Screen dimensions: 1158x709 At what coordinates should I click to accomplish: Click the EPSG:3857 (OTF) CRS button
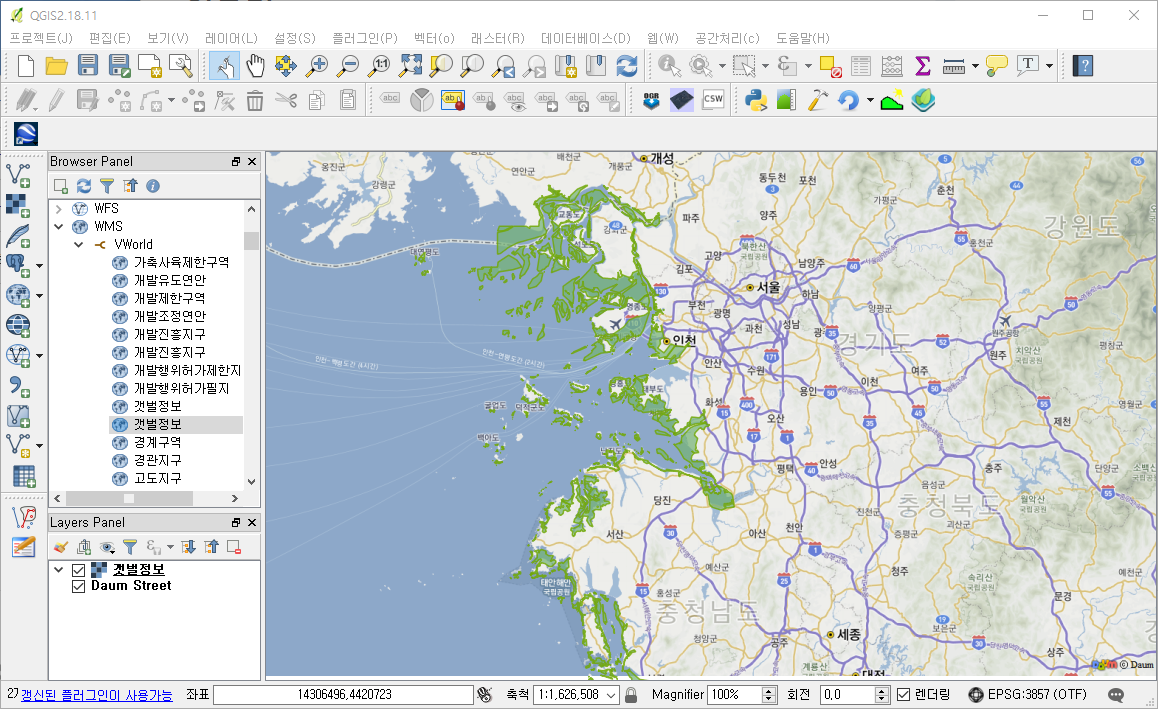click(1027, 694)
